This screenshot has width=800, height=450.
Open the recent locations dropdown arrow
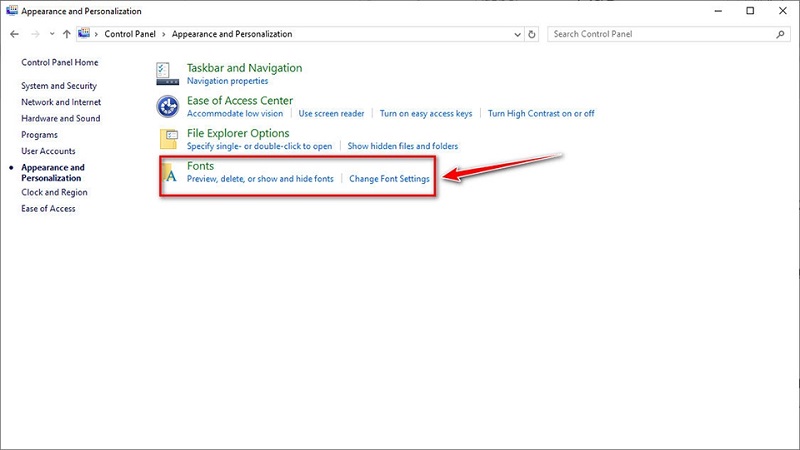pos(51,34)
